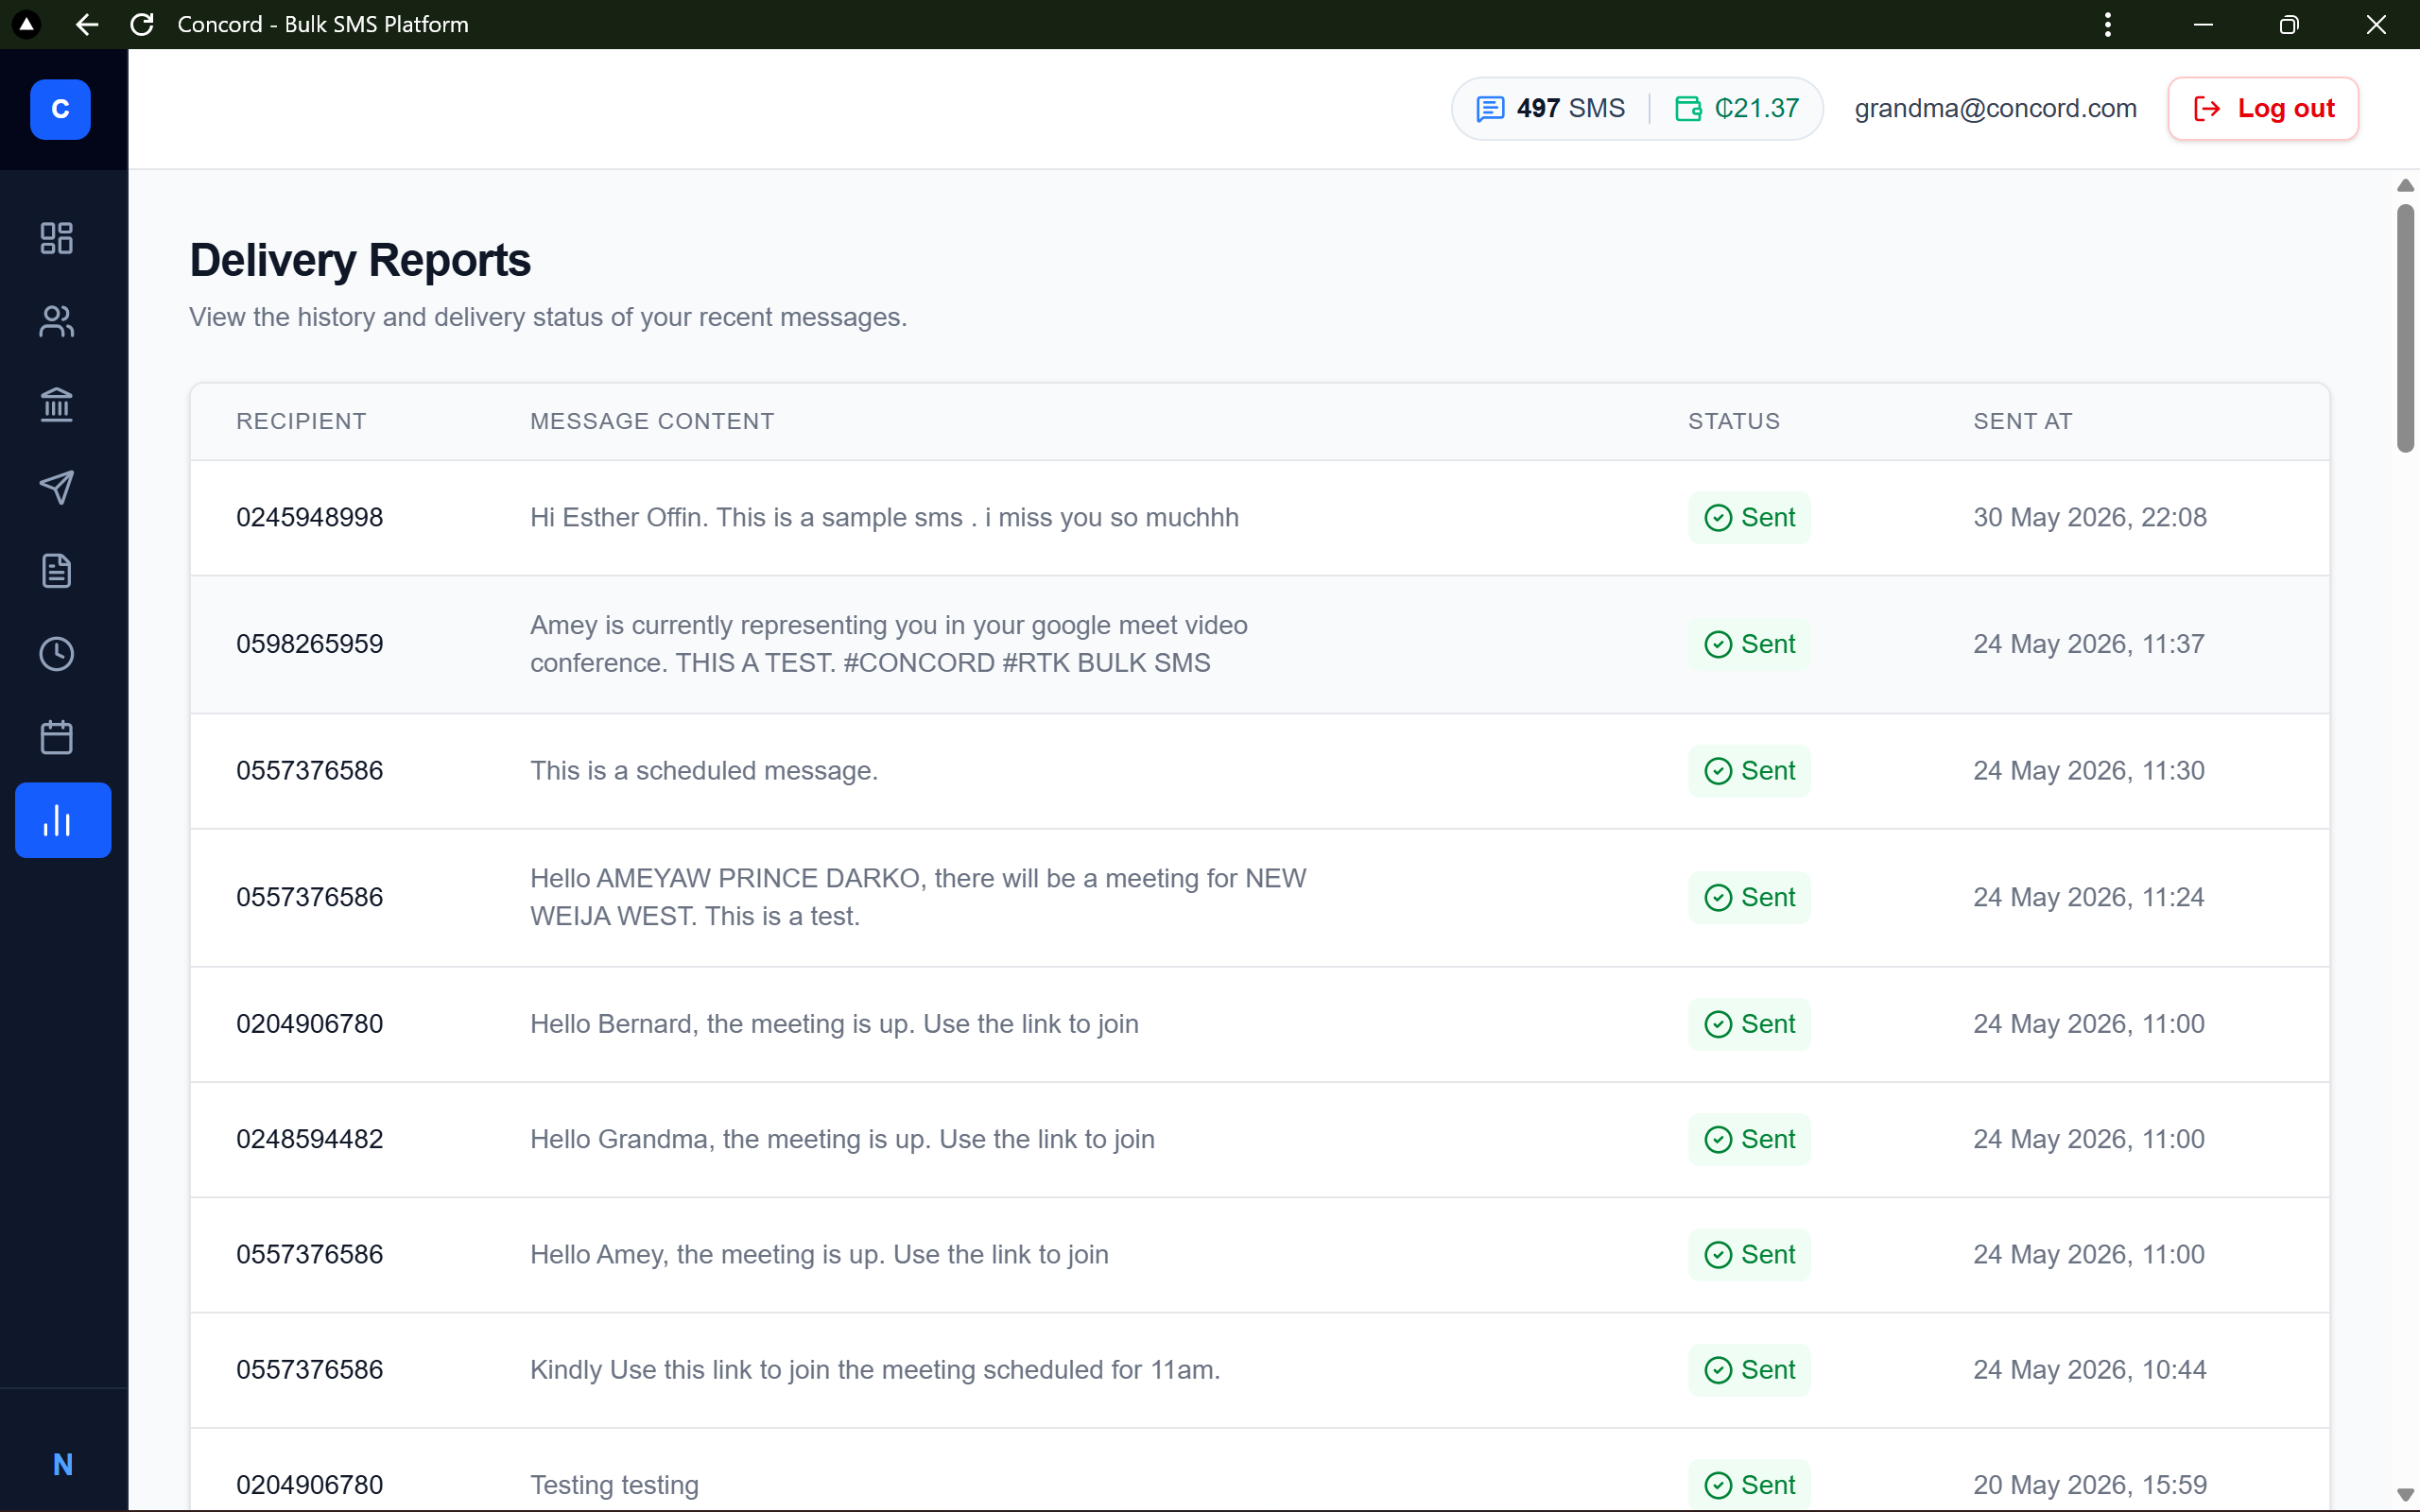Click the 'Hello Bernard, the meeting is up' message

834,1024
